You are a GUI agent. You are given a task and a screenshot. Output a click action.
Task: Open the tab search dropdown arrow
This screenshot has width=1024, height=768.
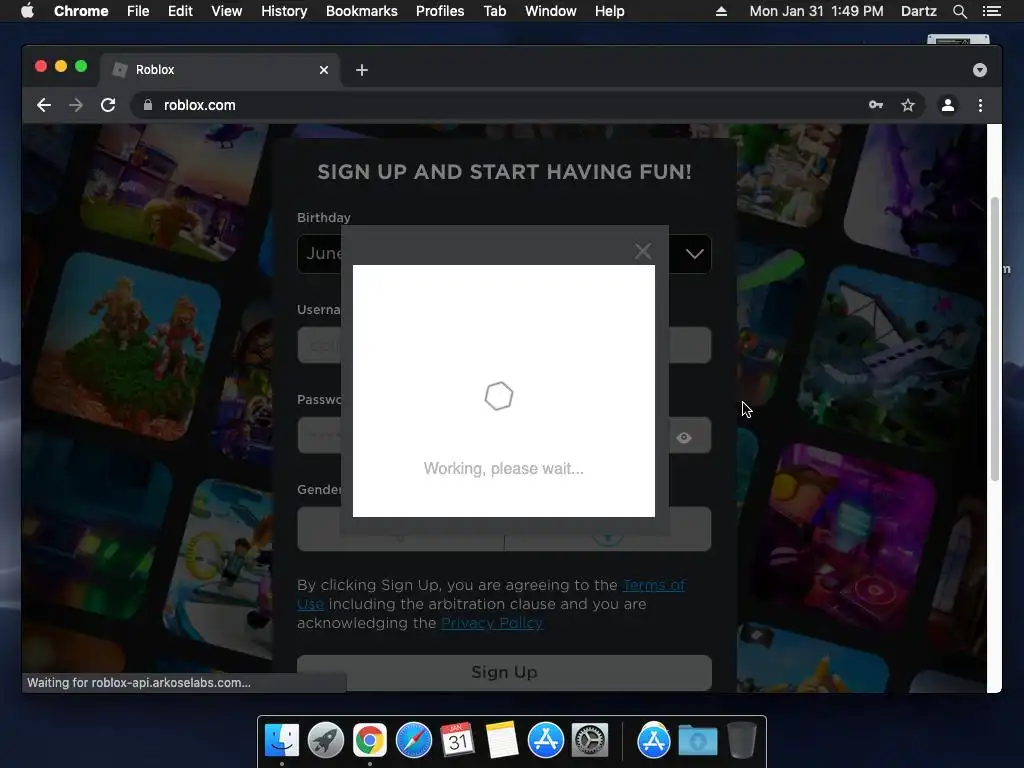980,70
